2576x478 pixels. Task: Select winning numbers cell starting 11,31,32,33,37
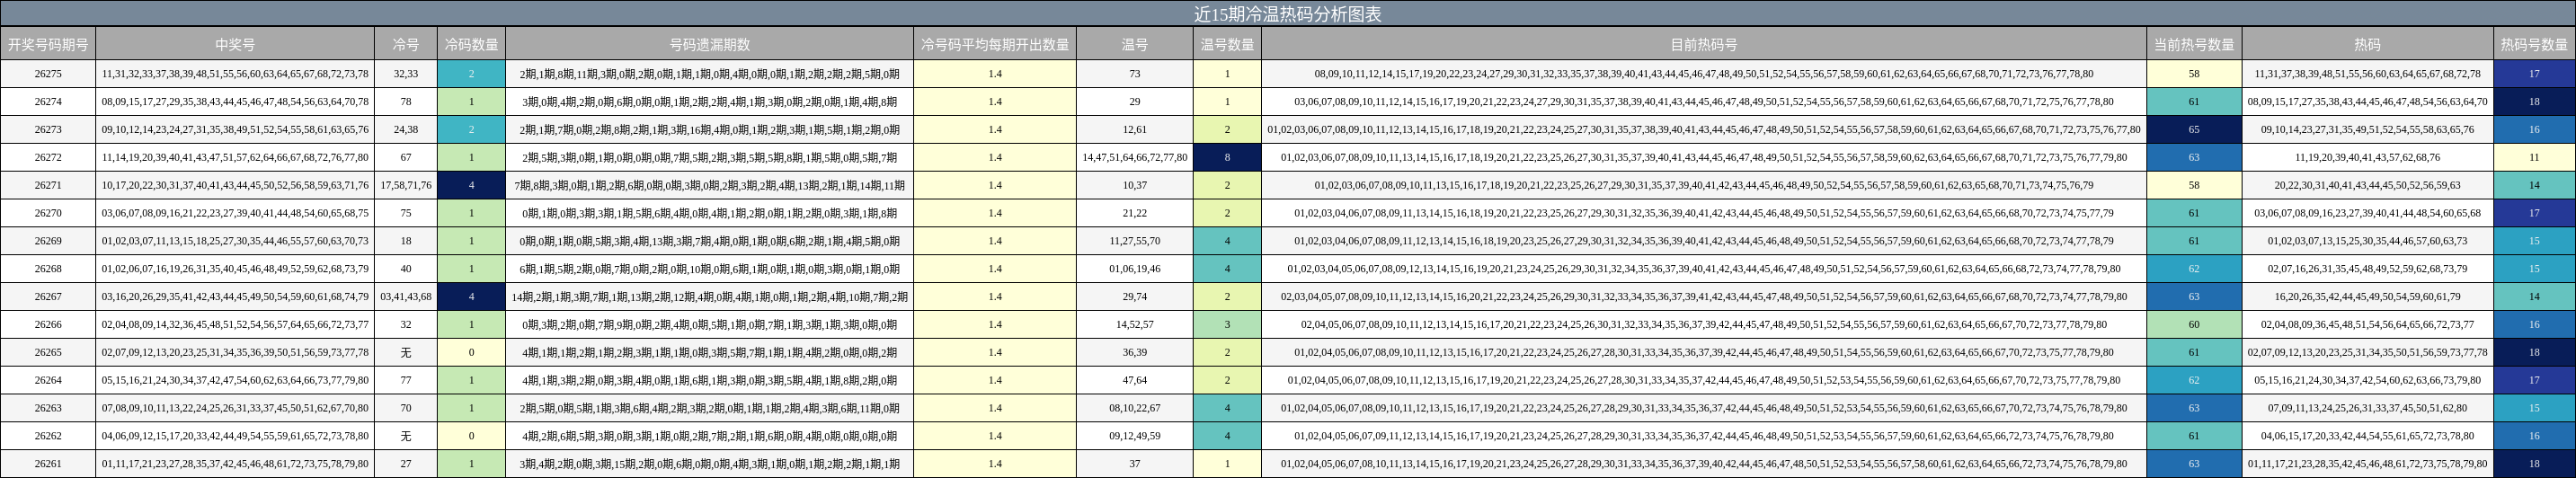coord(235,74)
